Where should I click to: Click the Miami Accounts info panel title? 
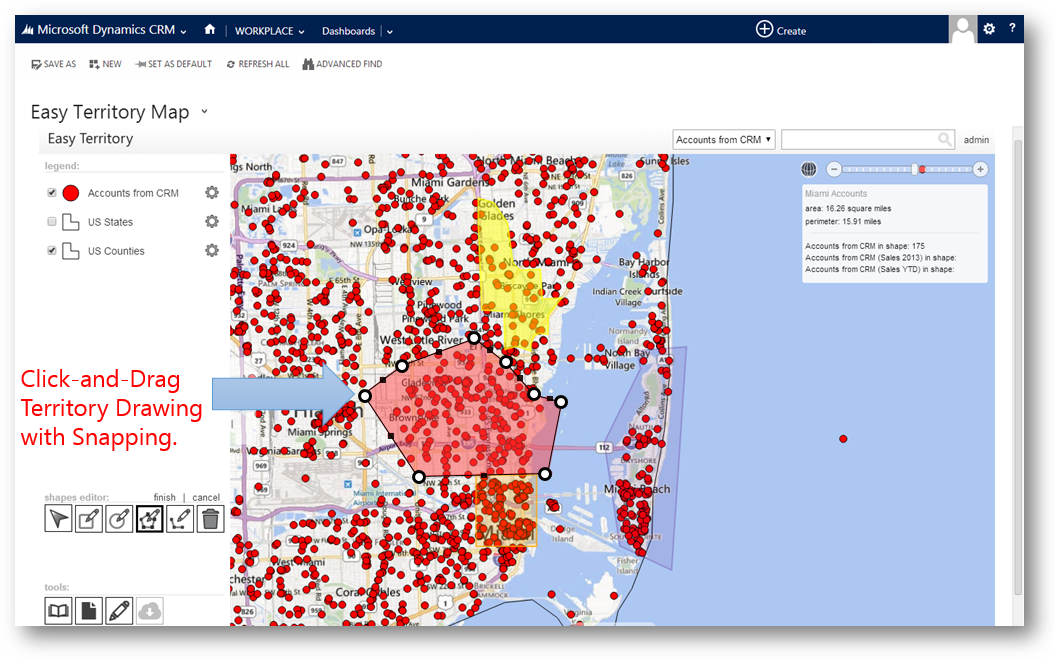pos(836,193)
